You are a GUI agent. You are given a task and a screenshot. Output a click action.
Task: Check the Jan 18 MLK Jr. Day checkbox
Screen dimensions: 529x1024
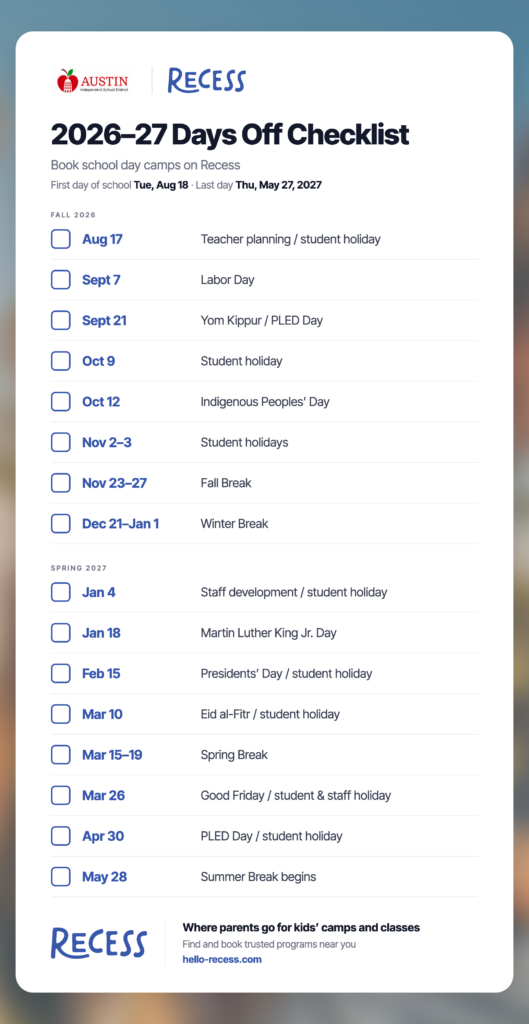point(61,633)
